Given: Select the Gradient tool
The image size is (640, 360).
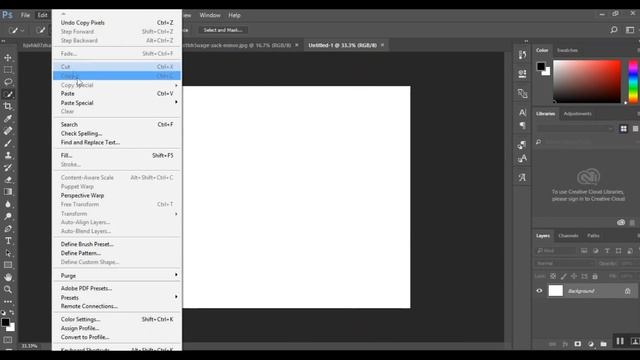Looking at the screenshot, I should pos(8,192).
